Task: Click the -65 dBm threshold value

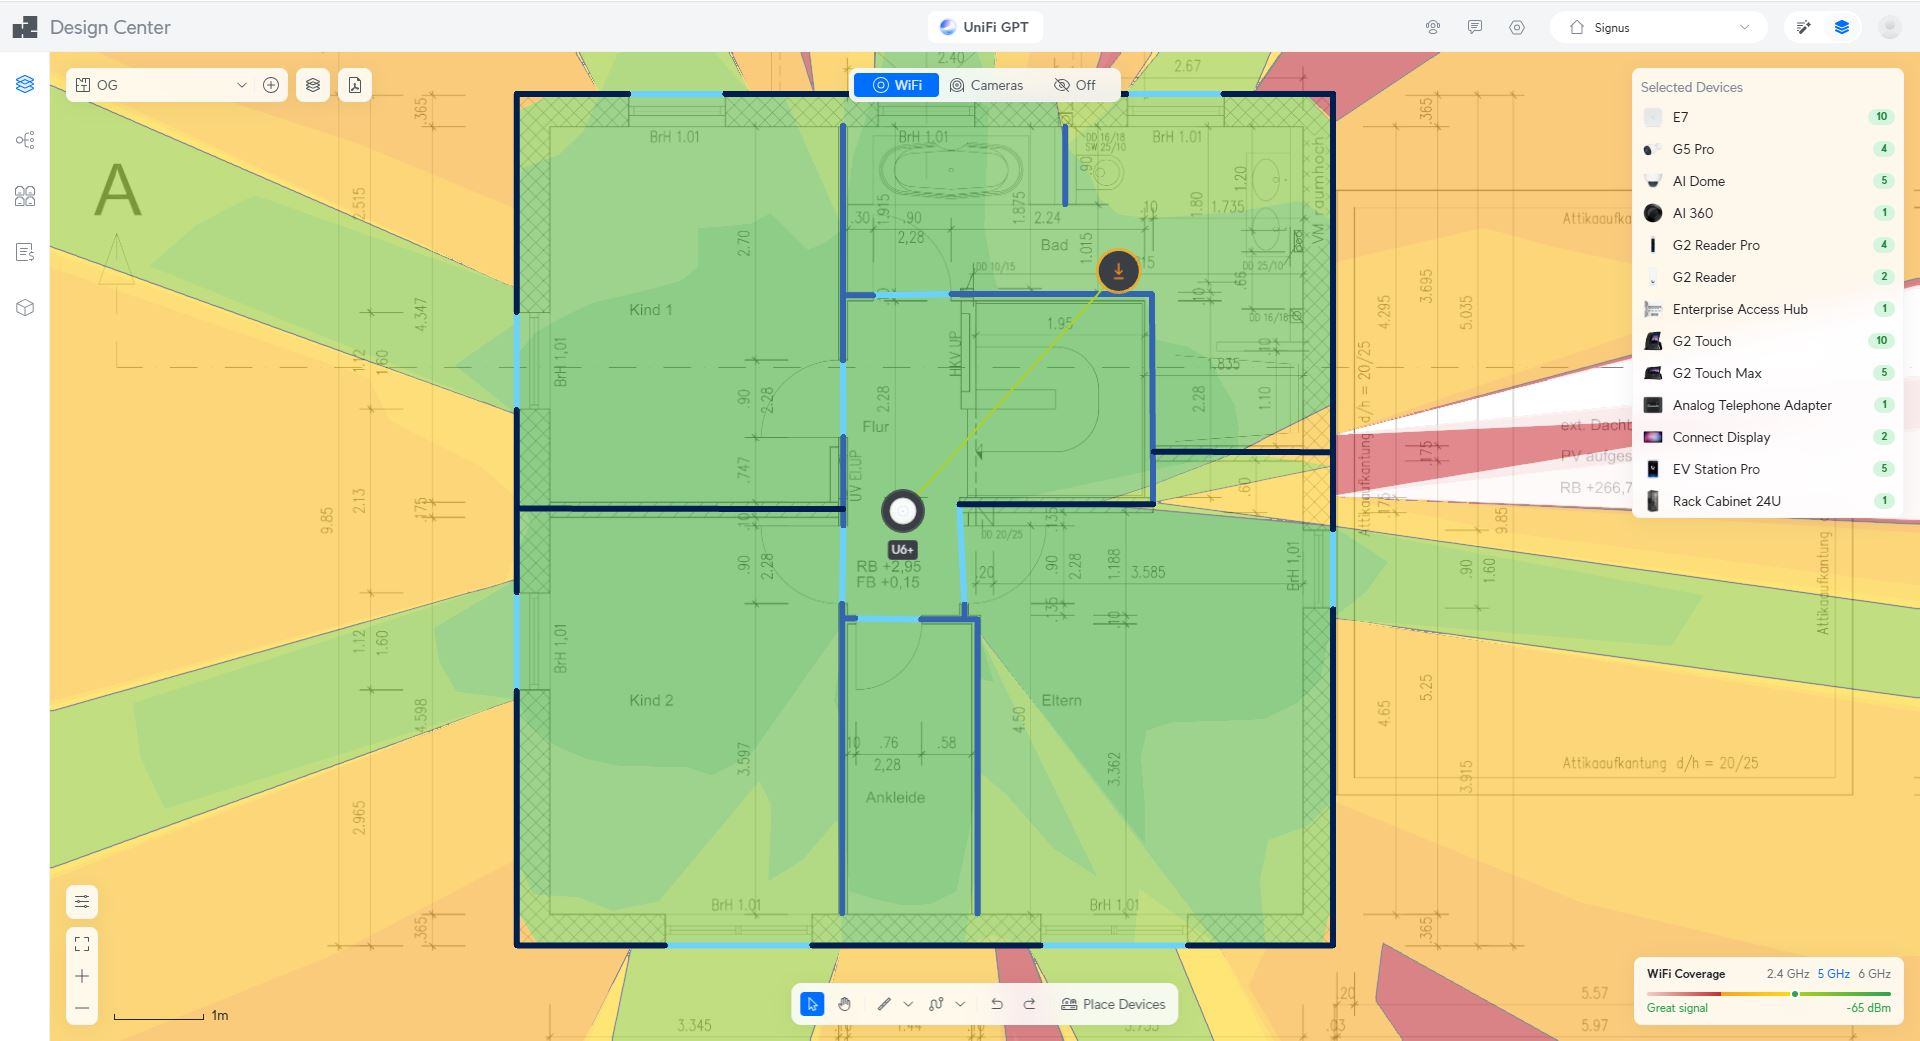Action: click(1868, 1008)
